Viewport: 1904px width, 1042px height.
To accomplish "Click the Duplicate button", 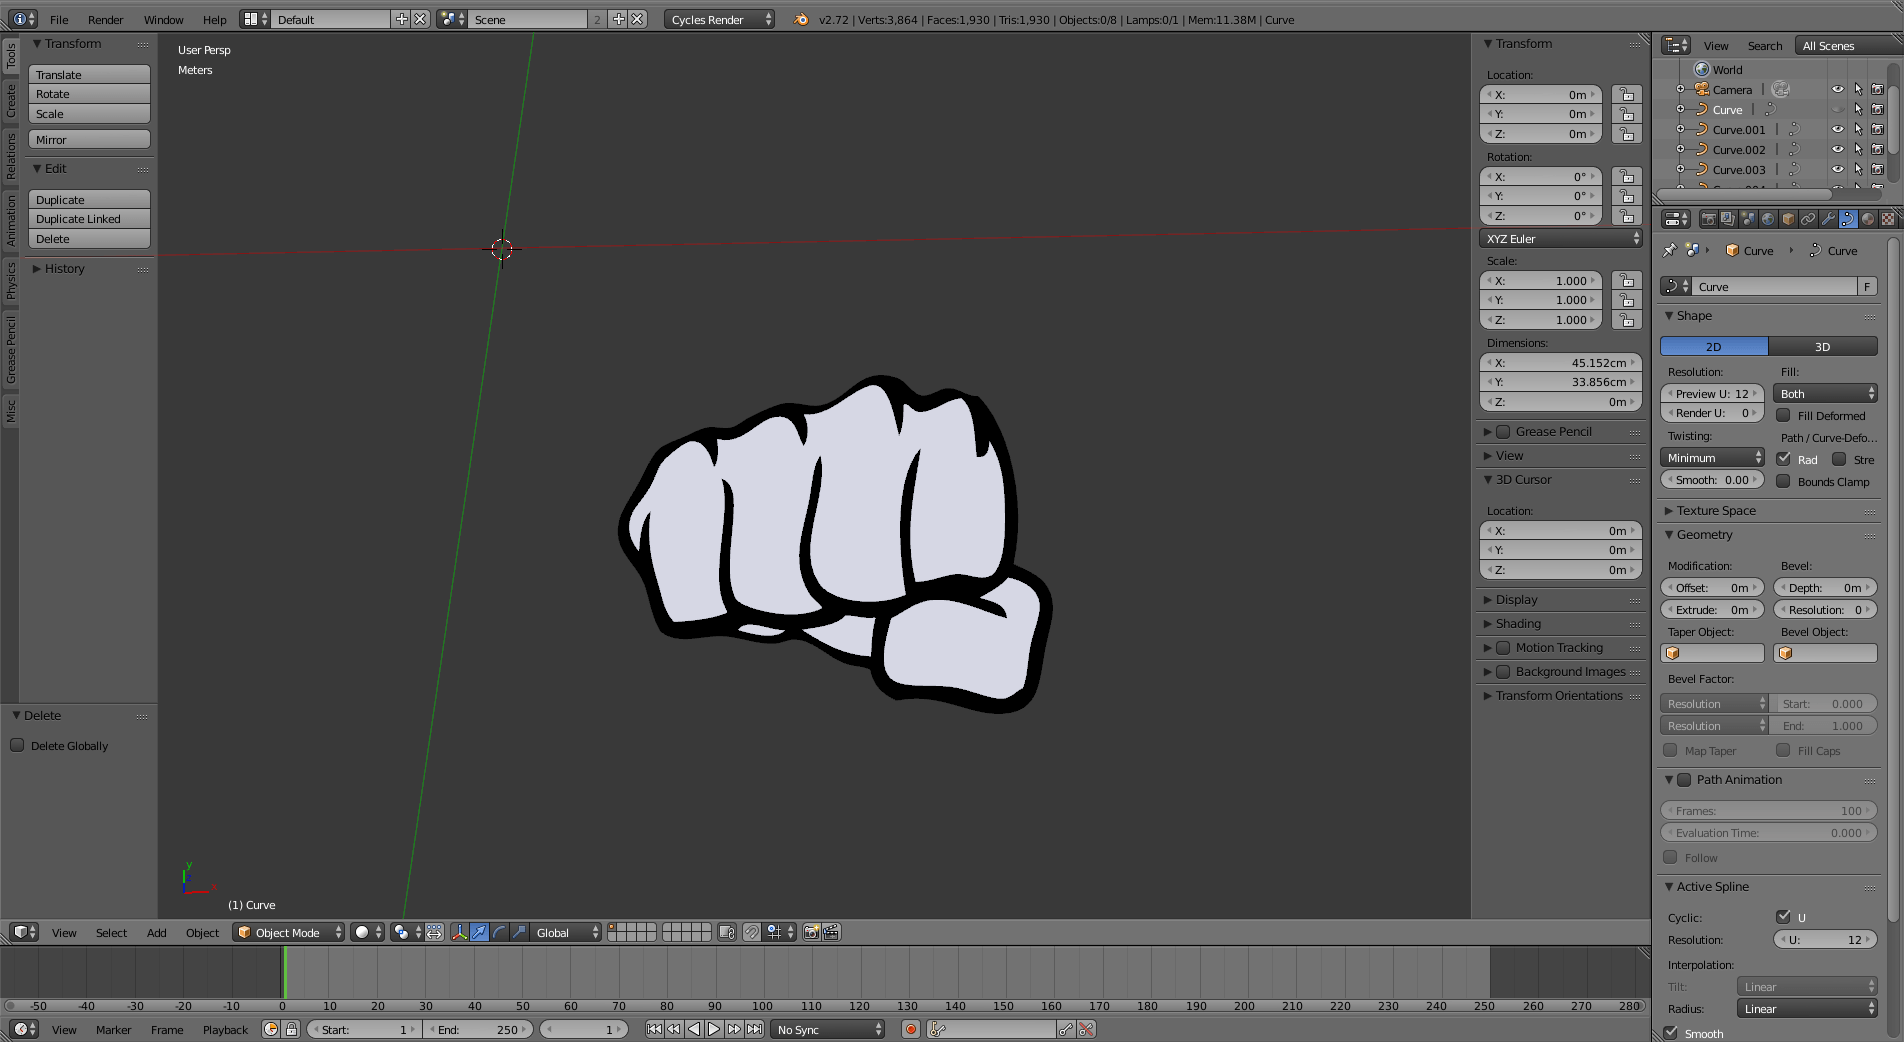I will pyautogui.click(x=88, y=199).
